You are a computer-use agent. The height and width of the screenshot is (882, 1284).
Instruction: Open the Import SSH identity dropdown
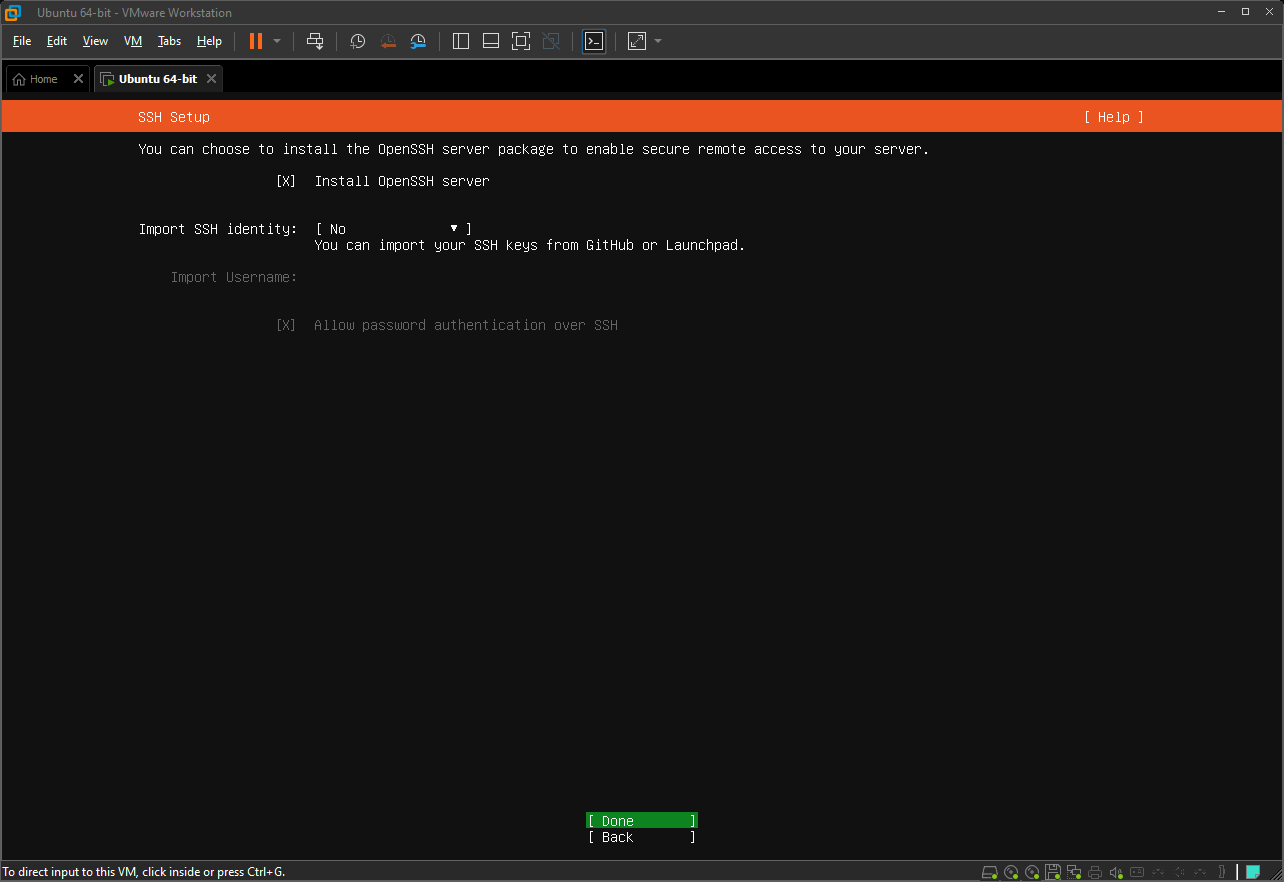click(x=393, y=229)
